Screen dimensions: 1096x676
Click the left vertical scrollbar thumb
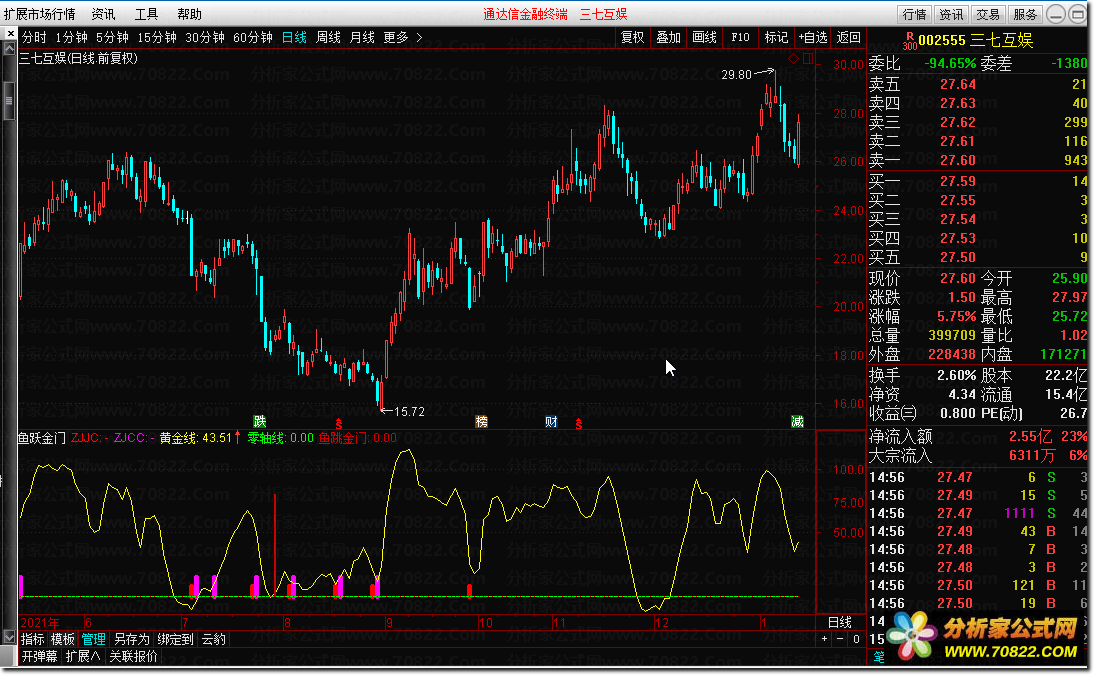pos(9,101)
